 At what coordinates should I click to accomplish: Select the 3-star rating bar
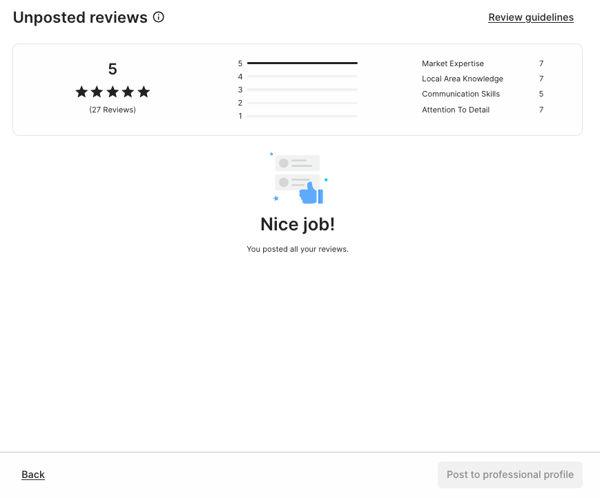coord(302,90)
